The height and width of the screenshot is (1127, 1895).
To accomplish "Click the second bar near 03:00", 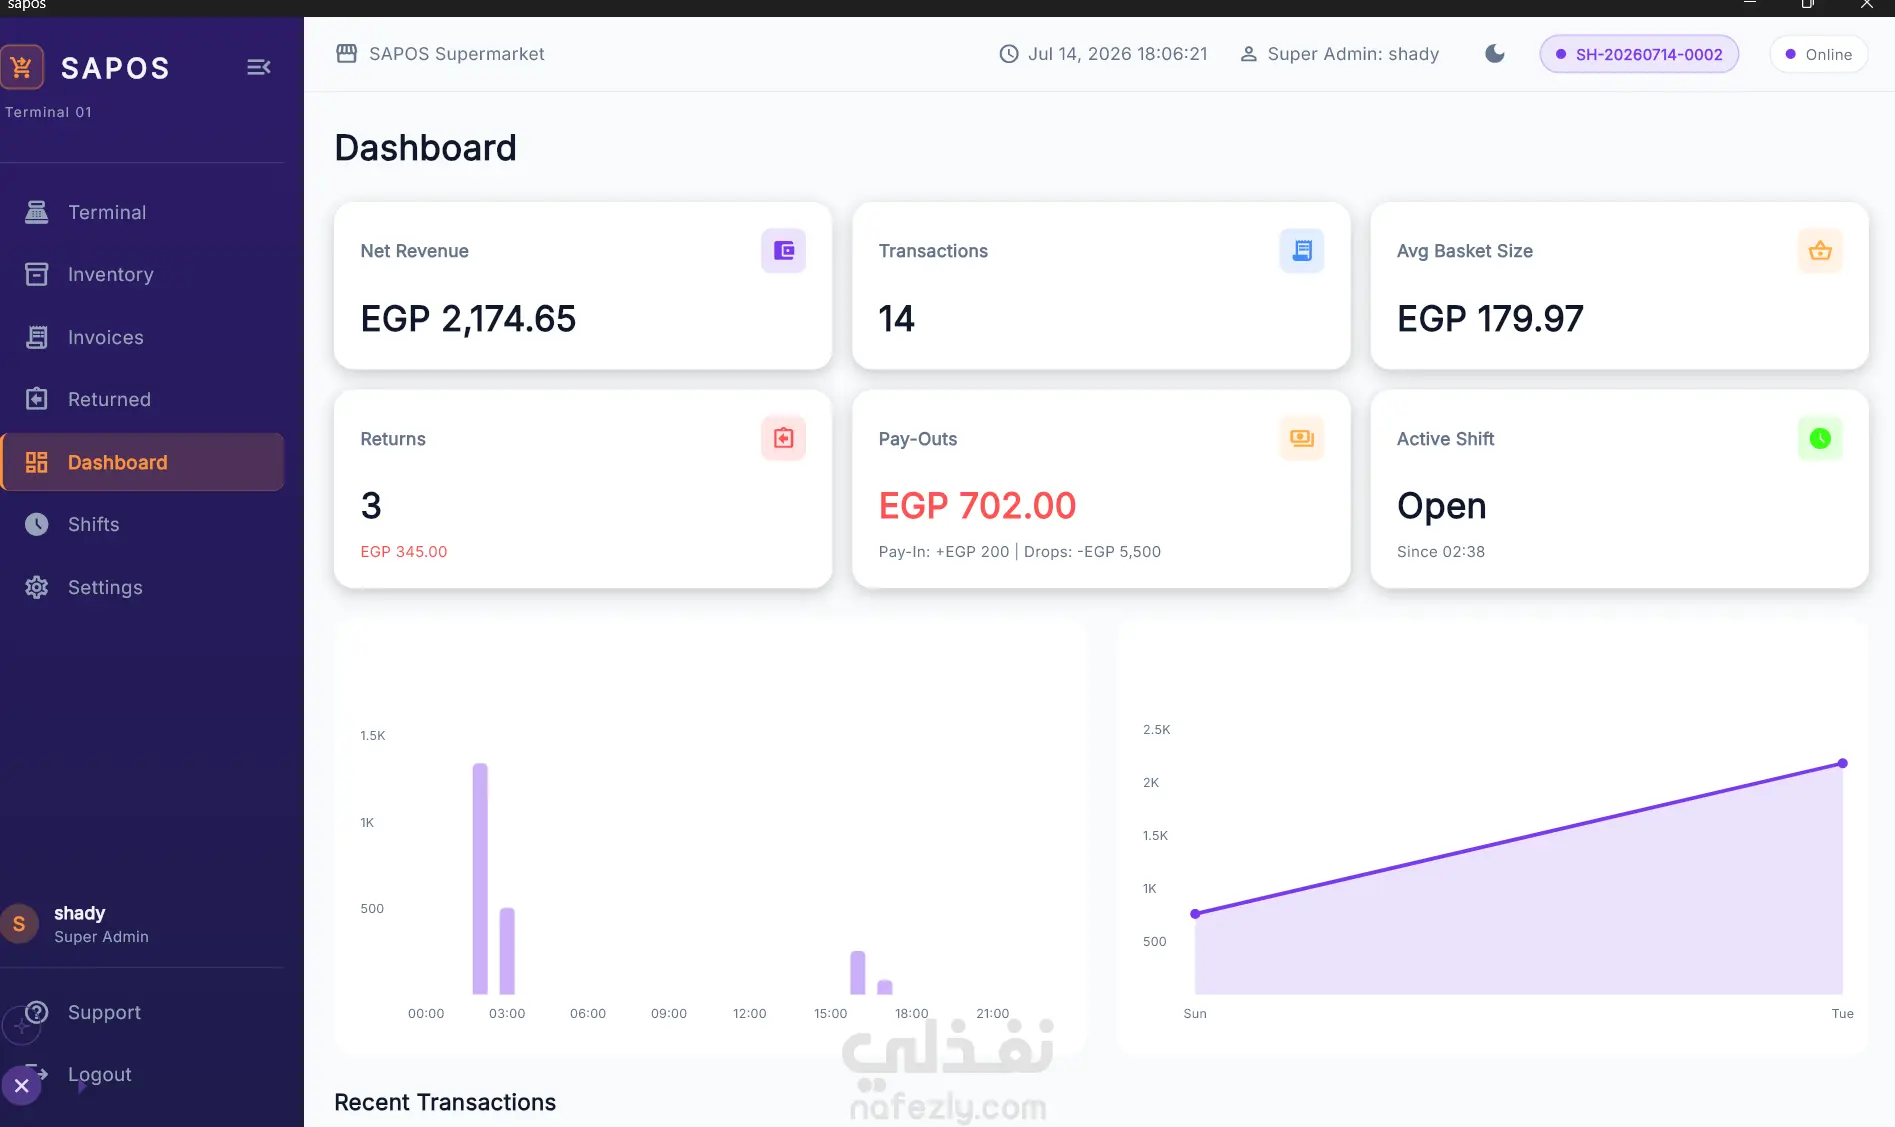I will [507, 951].
